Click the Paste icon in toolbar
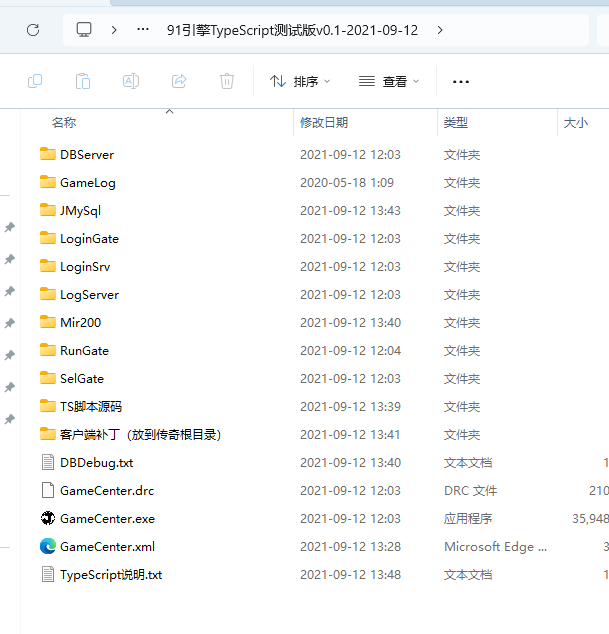This screenshot has height=634, width=609. tap(83, 81)
